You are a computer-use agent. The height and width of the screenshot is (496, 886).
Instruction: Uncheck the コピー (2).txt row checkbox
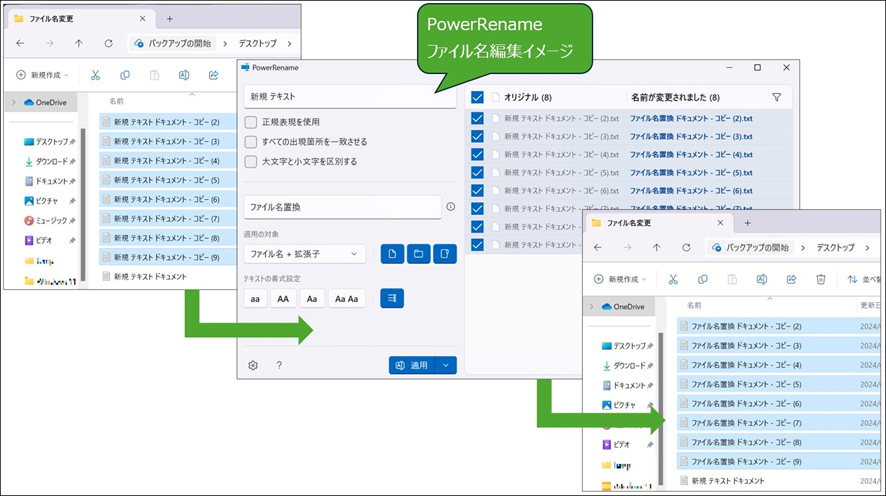tap(477, 119)
